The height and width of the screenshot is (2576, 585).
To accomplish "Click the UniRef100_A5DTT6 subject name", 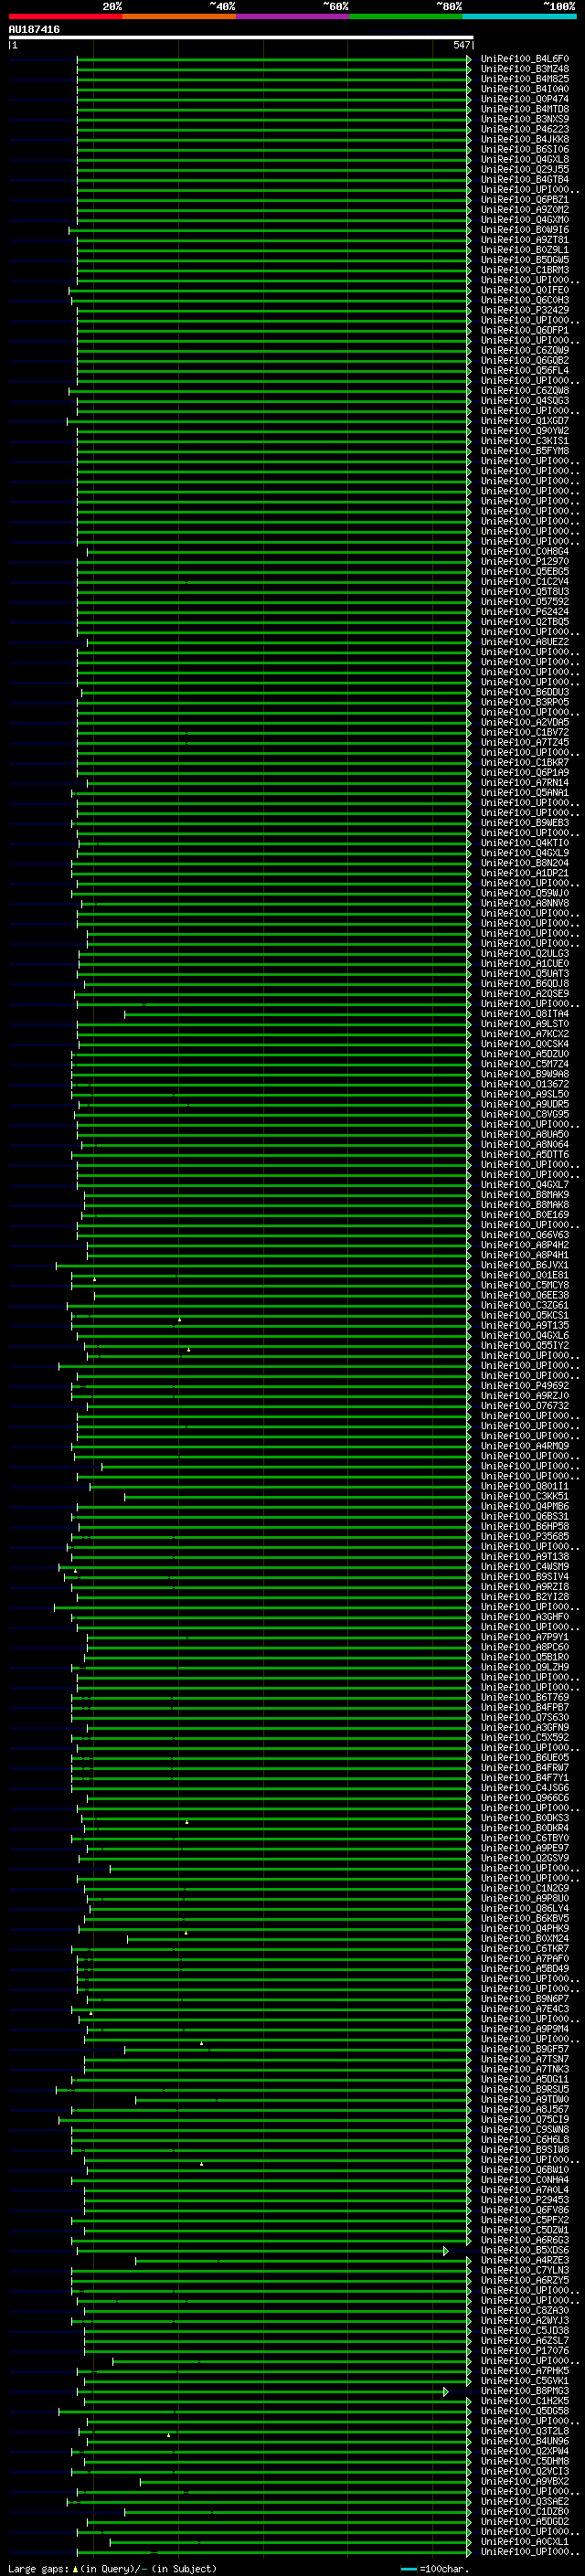I will (x=524, y=1155).
